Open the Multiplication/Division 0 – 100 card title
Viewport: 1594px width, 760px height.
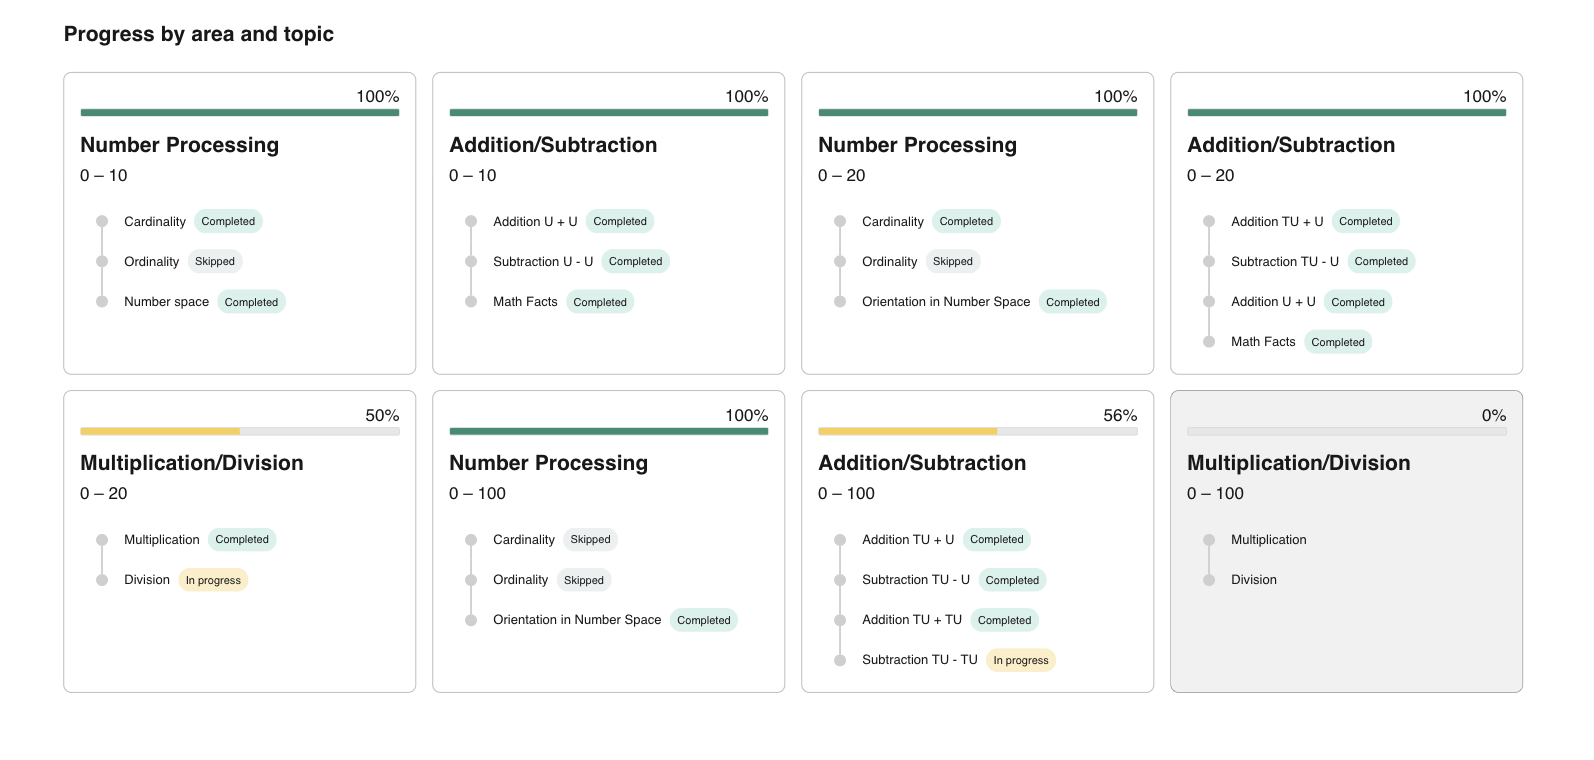coord(1298,463)
